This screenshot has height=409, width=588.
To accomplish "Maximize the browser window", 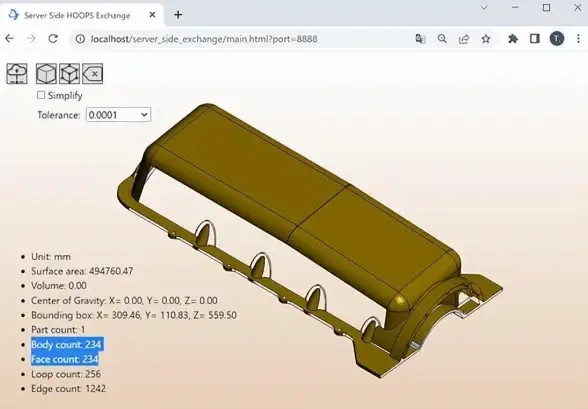I will point(547,7).
